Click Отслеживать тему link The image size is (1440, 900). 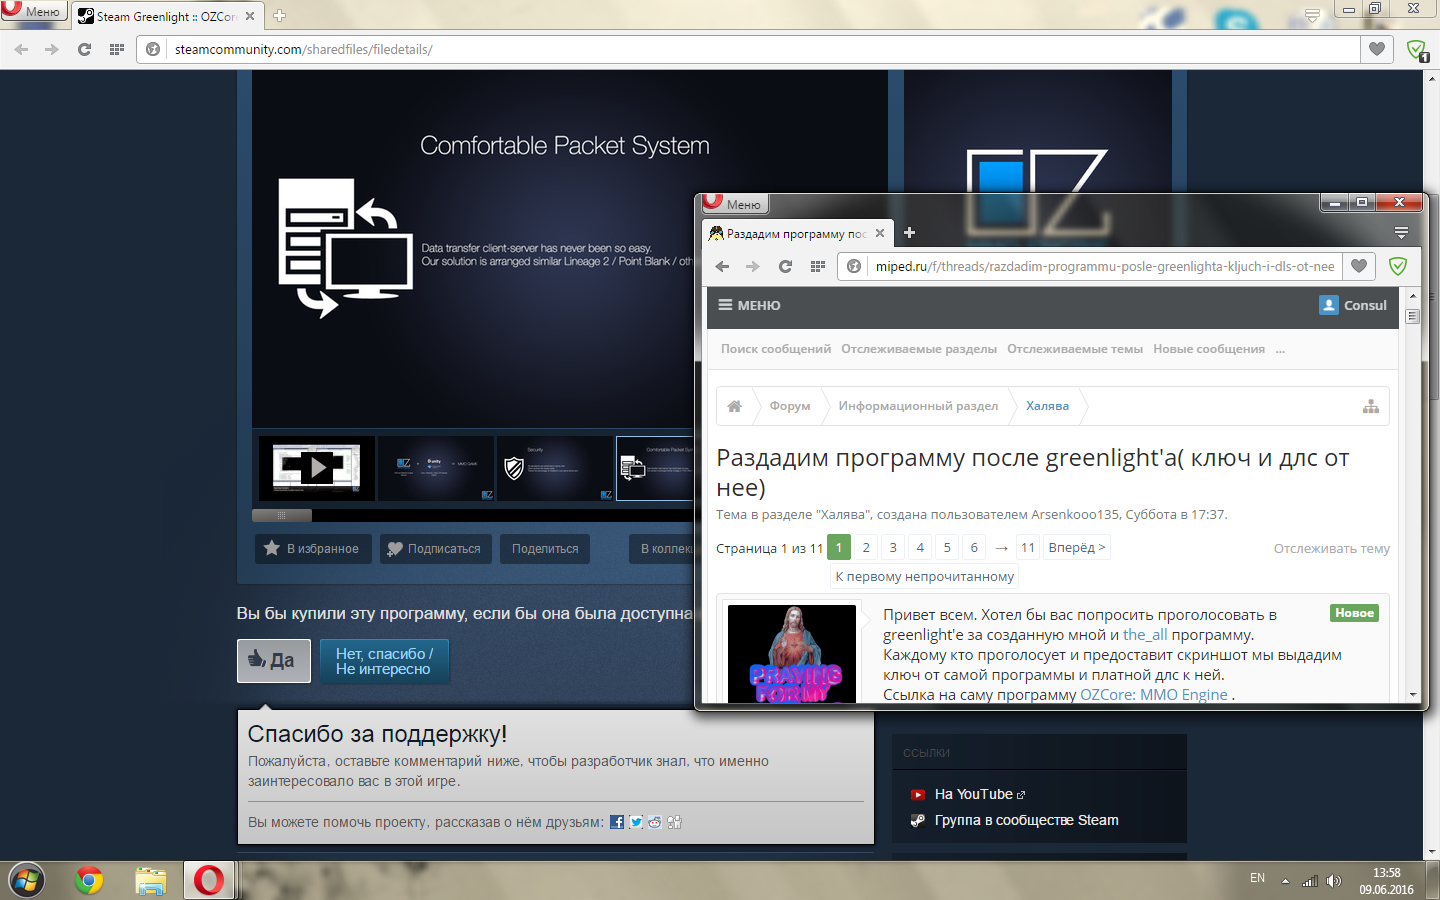pyautogui.click(x=1332, y=548)
